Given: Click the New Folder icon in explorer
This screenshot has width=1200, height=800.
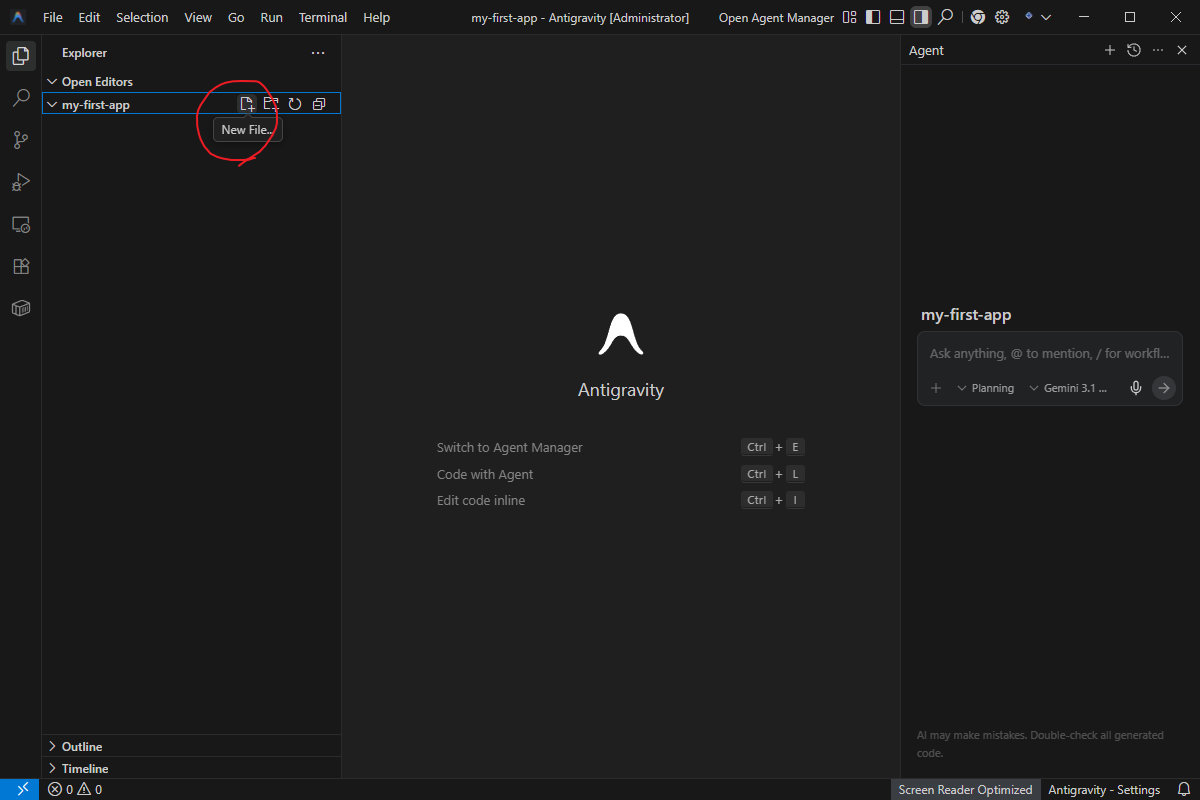Looking at the screenshot, I should point(271,104).
